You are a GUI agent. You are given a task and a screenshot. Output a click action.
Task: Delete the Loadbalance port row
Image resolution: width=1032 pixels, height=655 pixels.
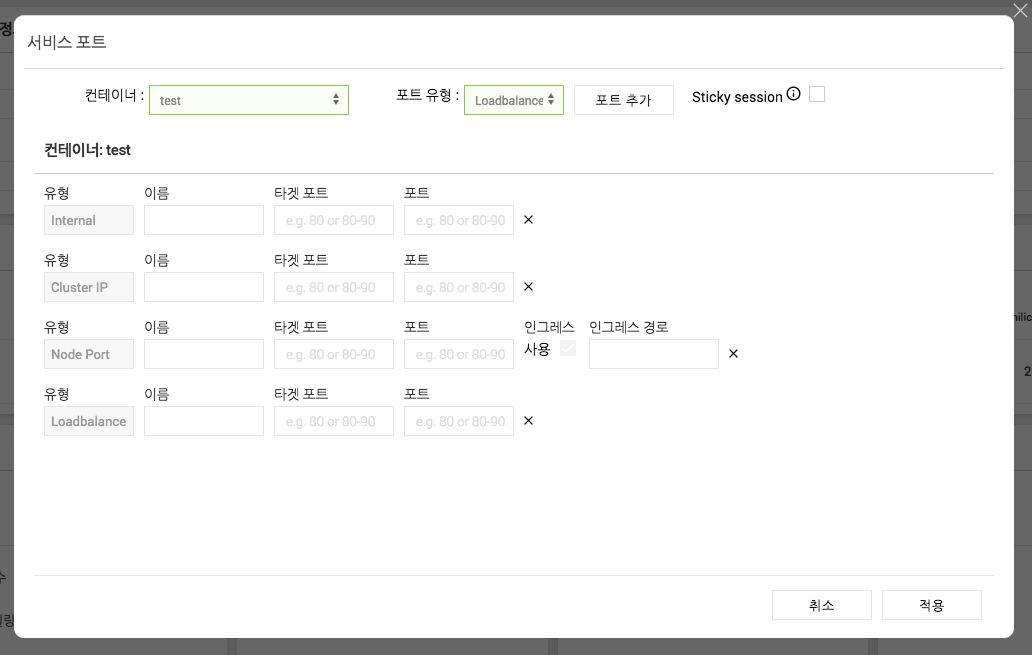point(528,421)
